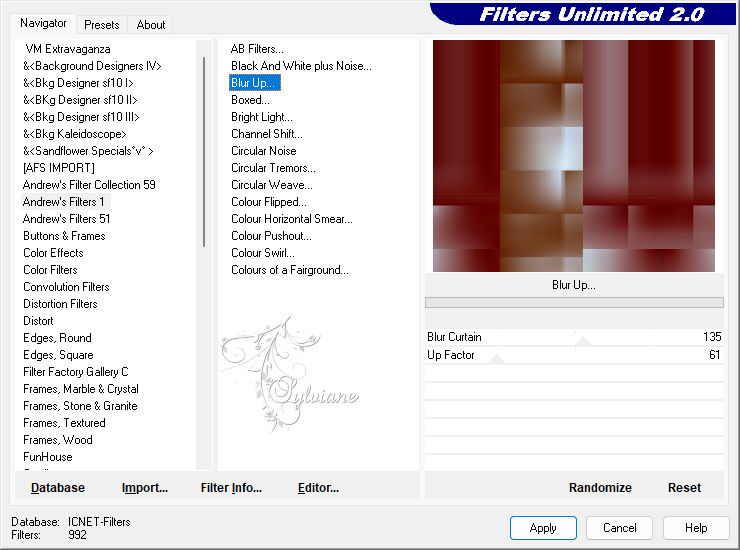Select Frames, Marble & Crystal group
This screenshot has width=740, height=550.
[x=81, y=389]
